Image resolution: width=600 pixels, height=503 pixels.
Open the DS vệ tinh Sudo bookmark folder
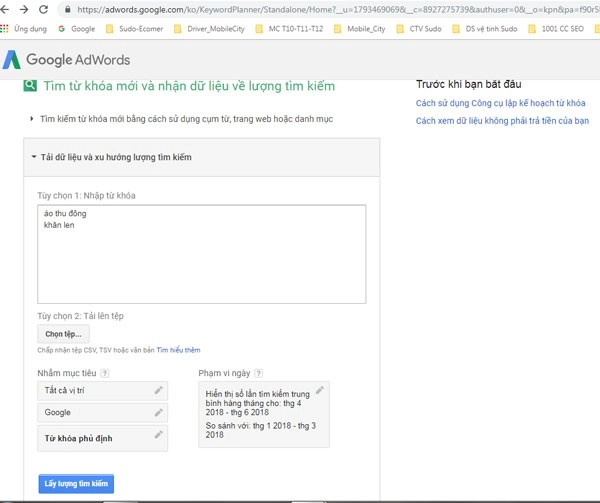(484, 29)
